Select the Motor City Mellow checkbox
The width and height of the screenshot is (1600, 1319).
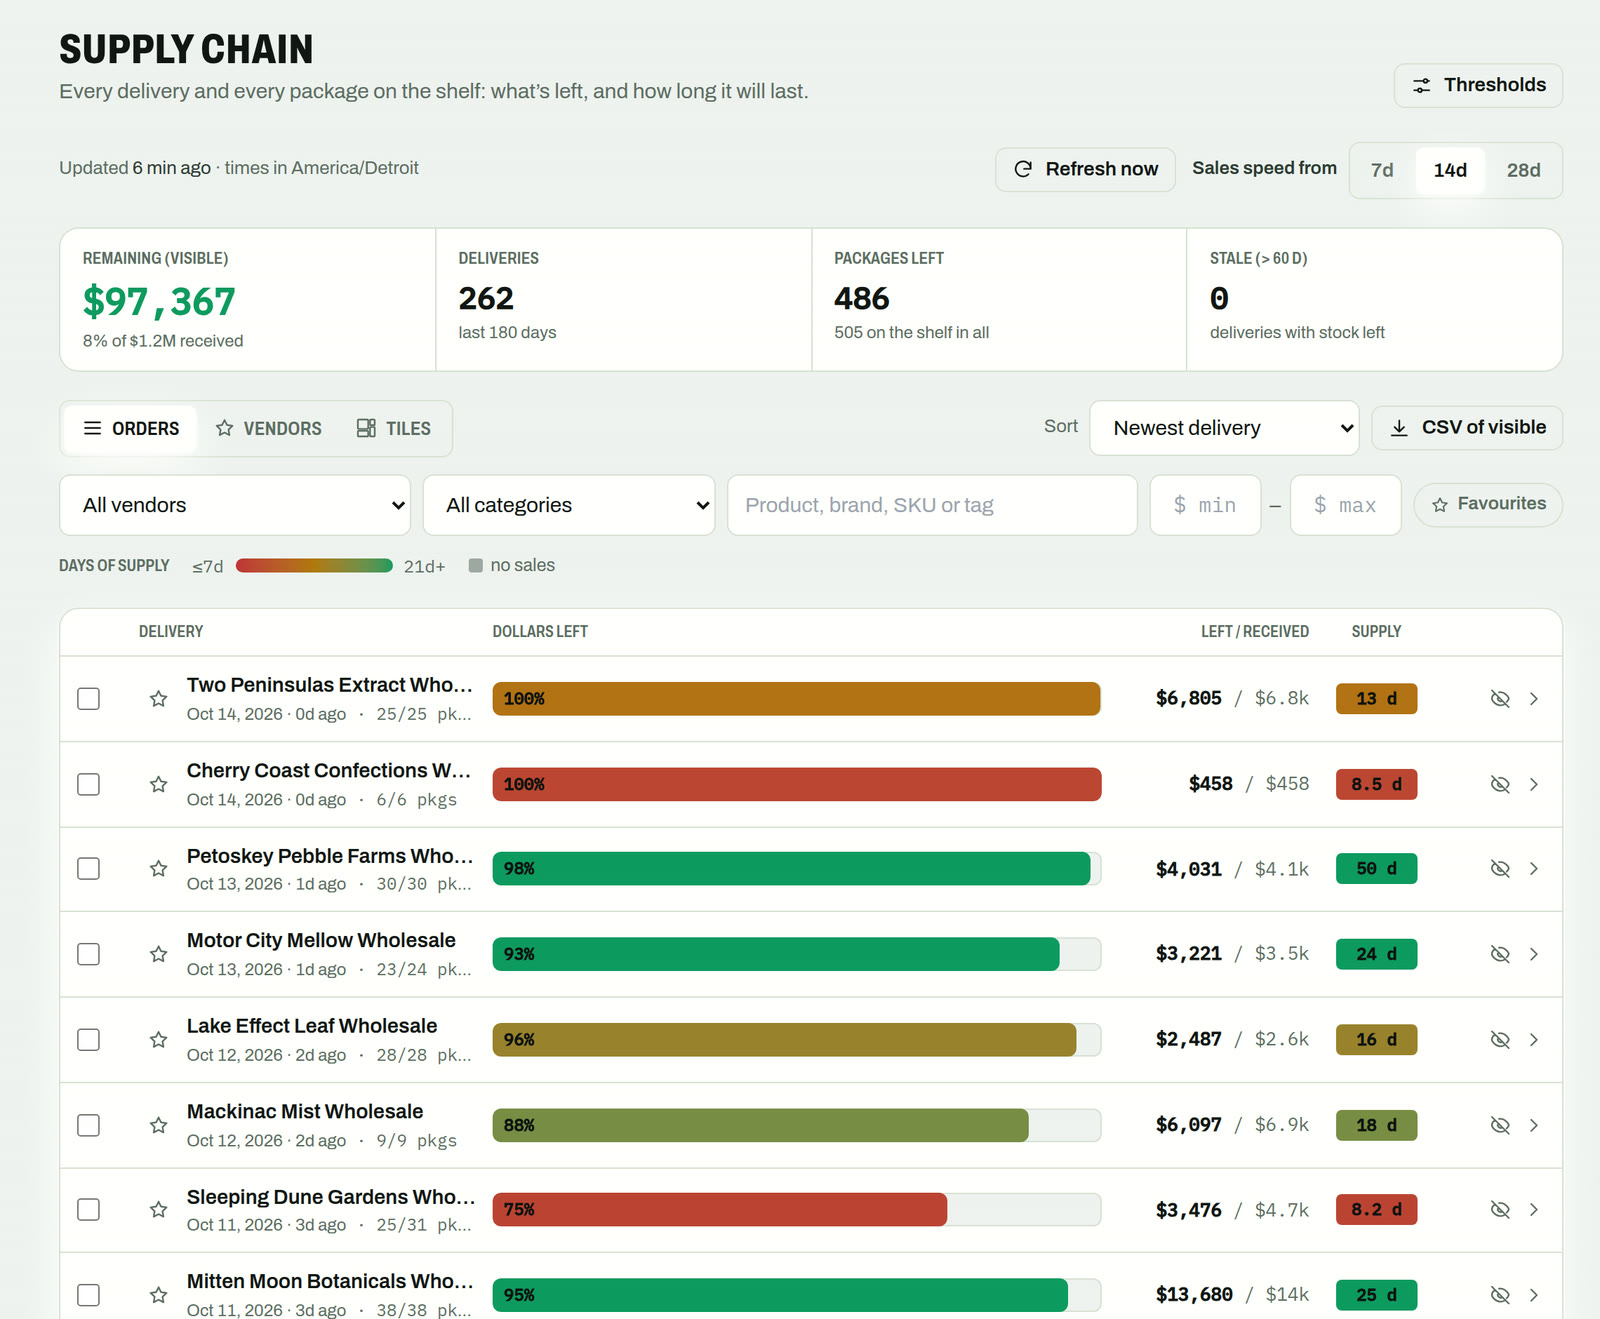tap(89, 954)
